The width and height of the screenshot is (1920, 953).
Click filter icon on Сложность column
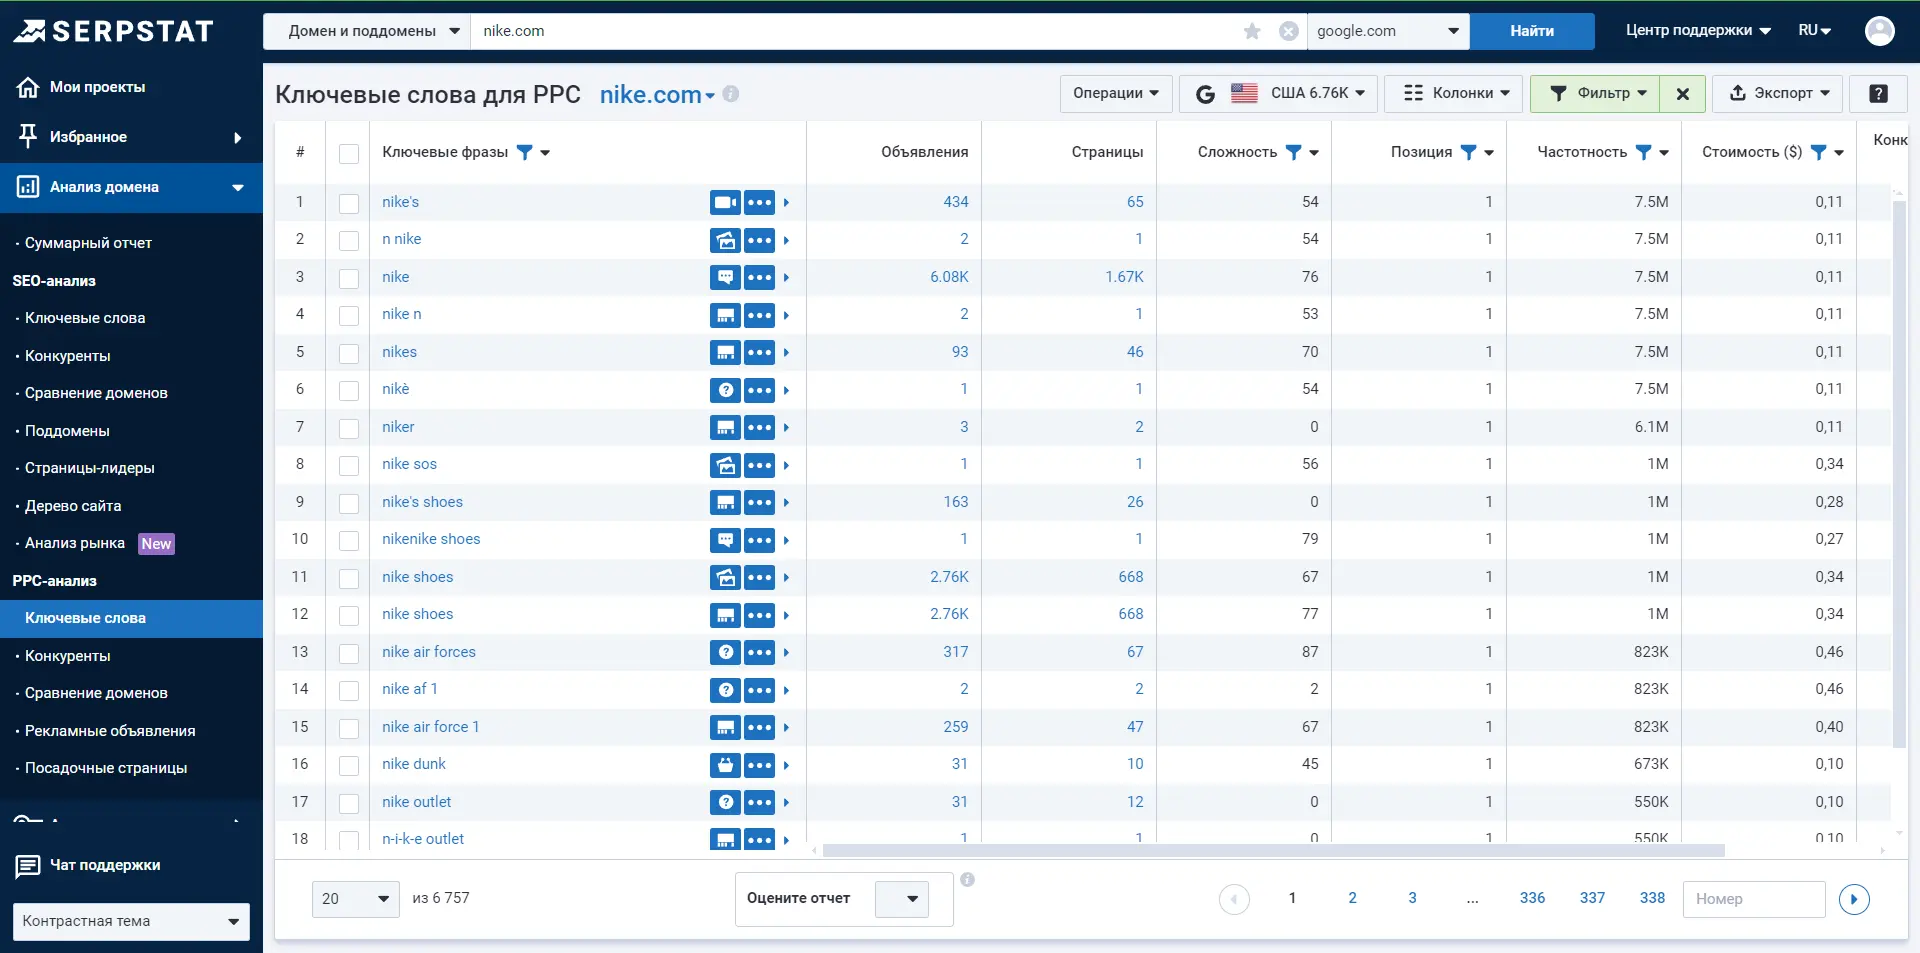[1293, 152]
